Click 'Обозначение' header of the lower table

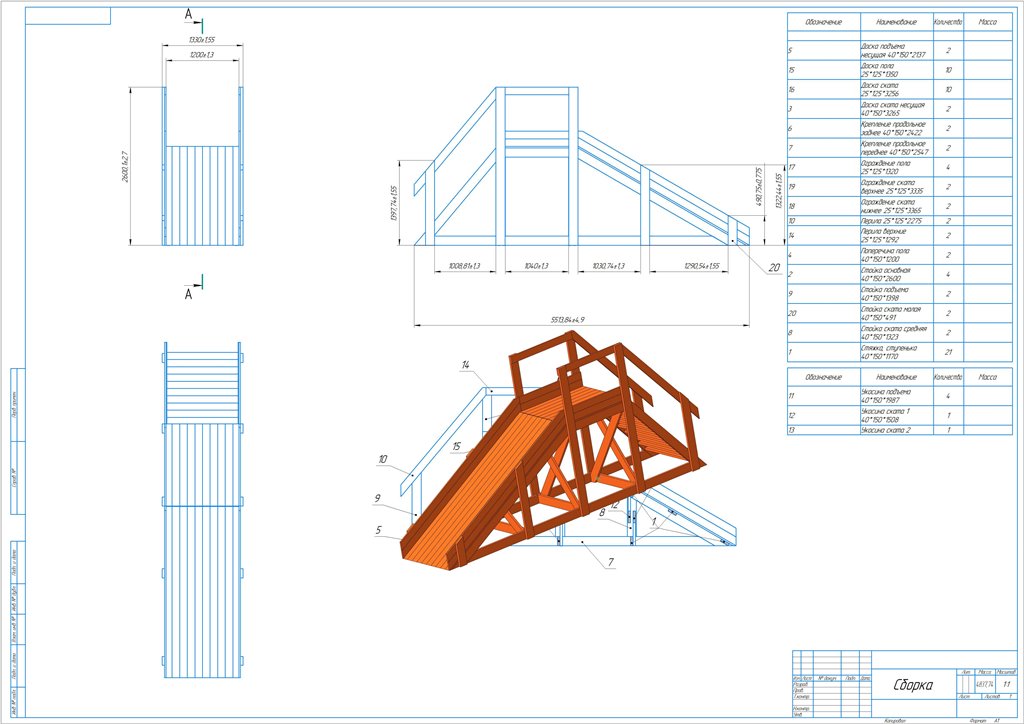click(x=824, y=377)
